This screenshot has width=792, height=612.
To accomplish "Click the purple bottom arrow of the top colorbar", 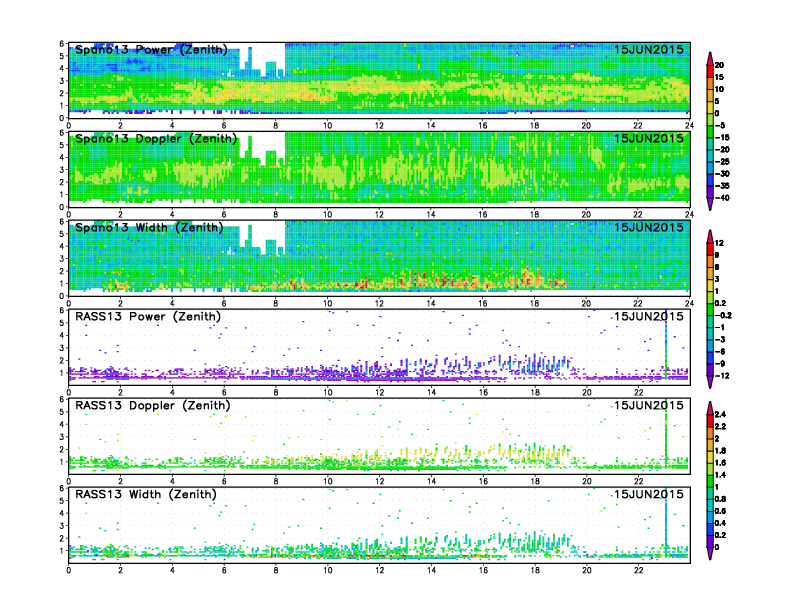I will click(x=710, y=204).
